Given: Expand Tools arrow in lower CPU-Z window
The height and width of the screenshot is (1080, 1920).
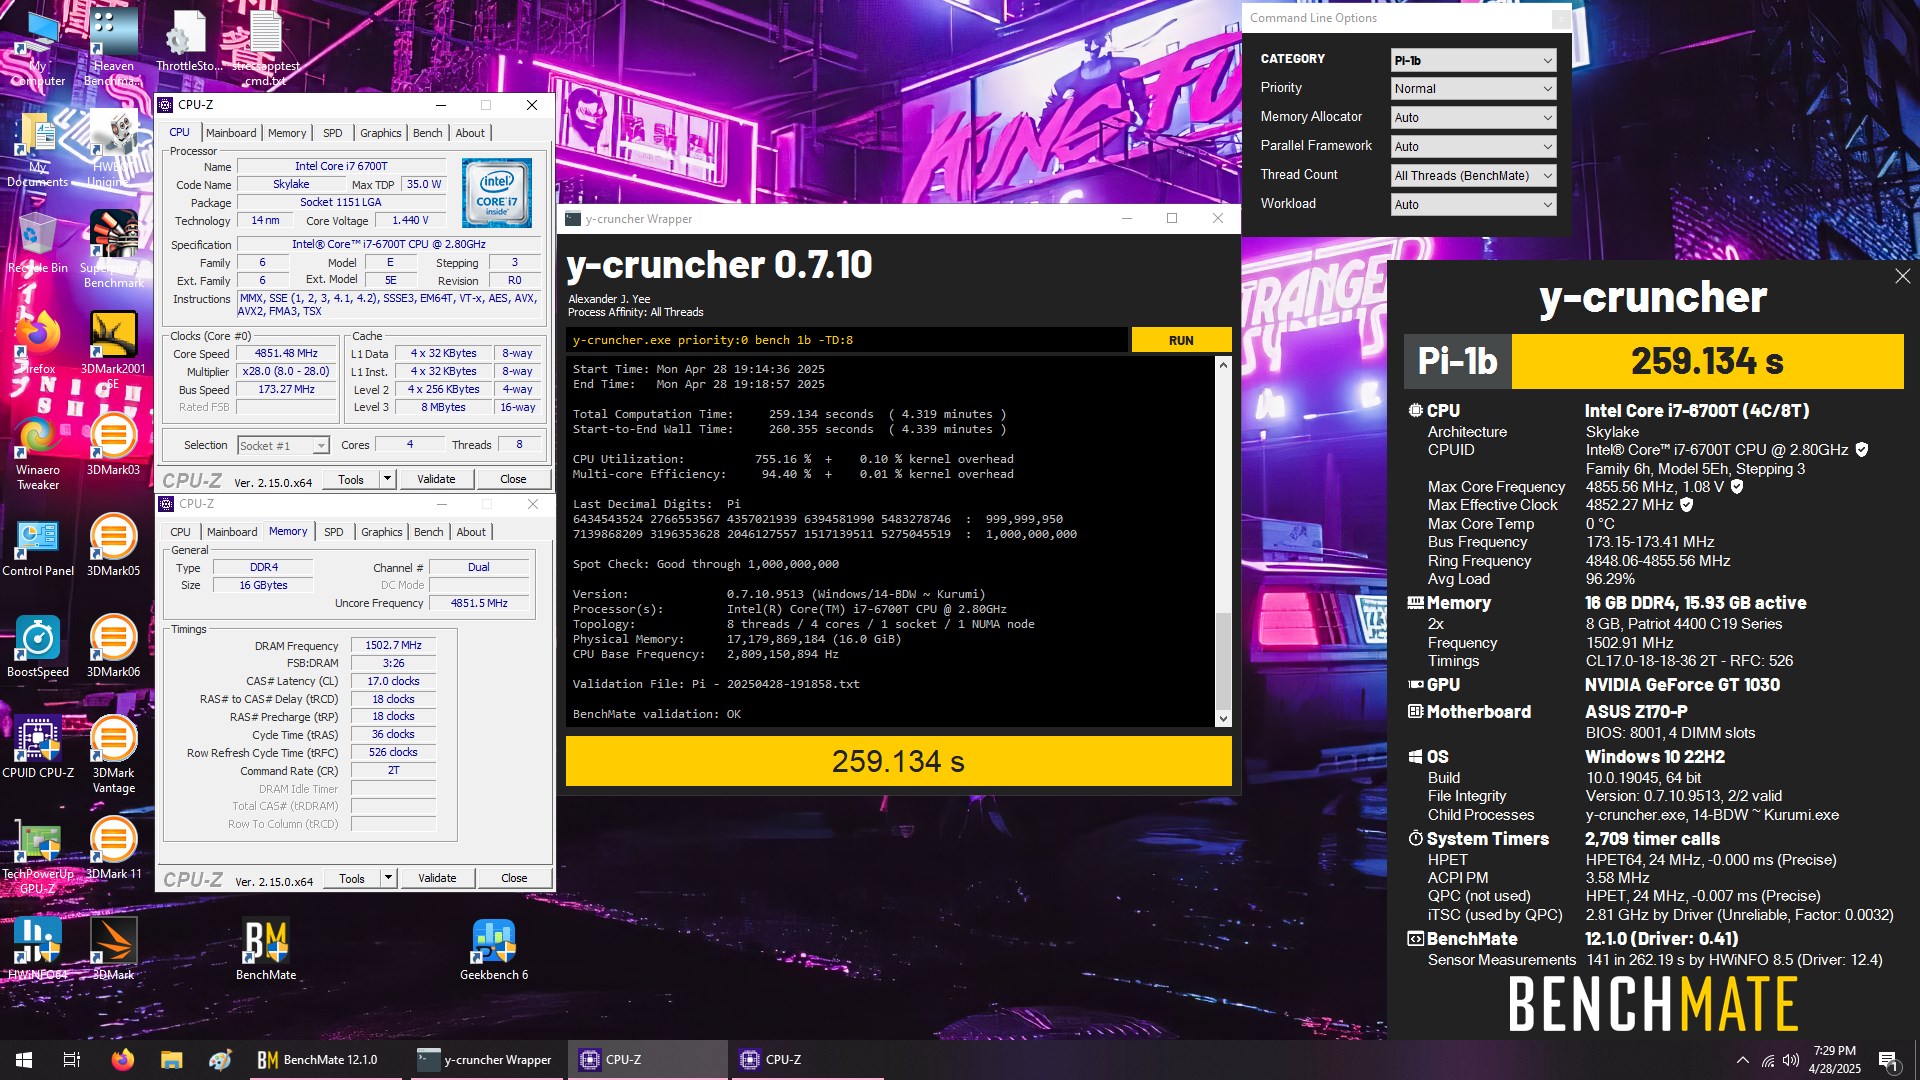Looking at the screenshot, I should pyautogui.click(x=388, y=878).
